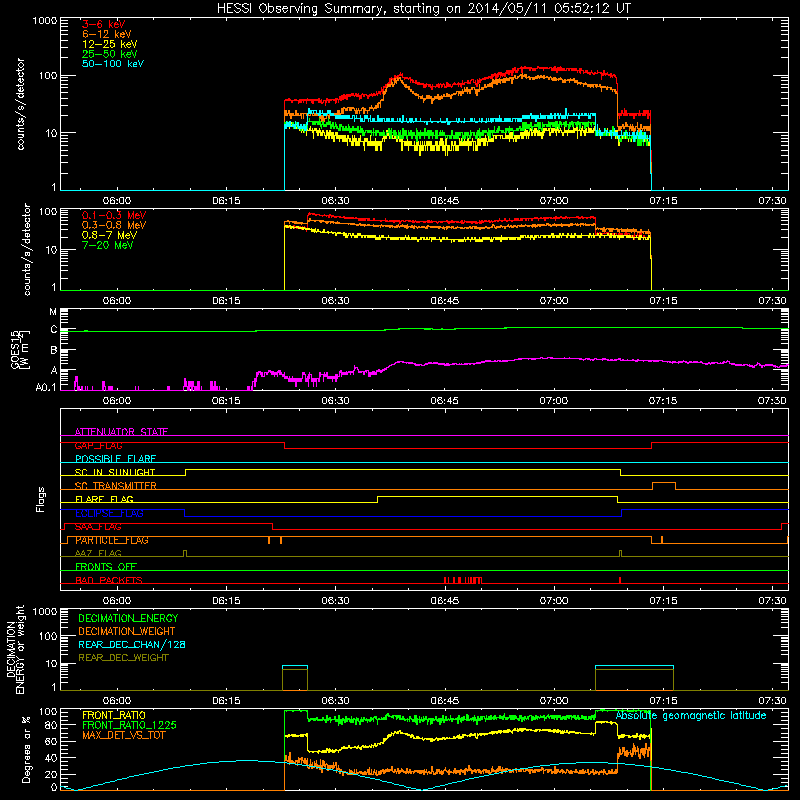Image resolution: width=800 pixels, height=800 pixels.
Task: Select the PARTICLE_FLAG label
Action: click(112, 540)
